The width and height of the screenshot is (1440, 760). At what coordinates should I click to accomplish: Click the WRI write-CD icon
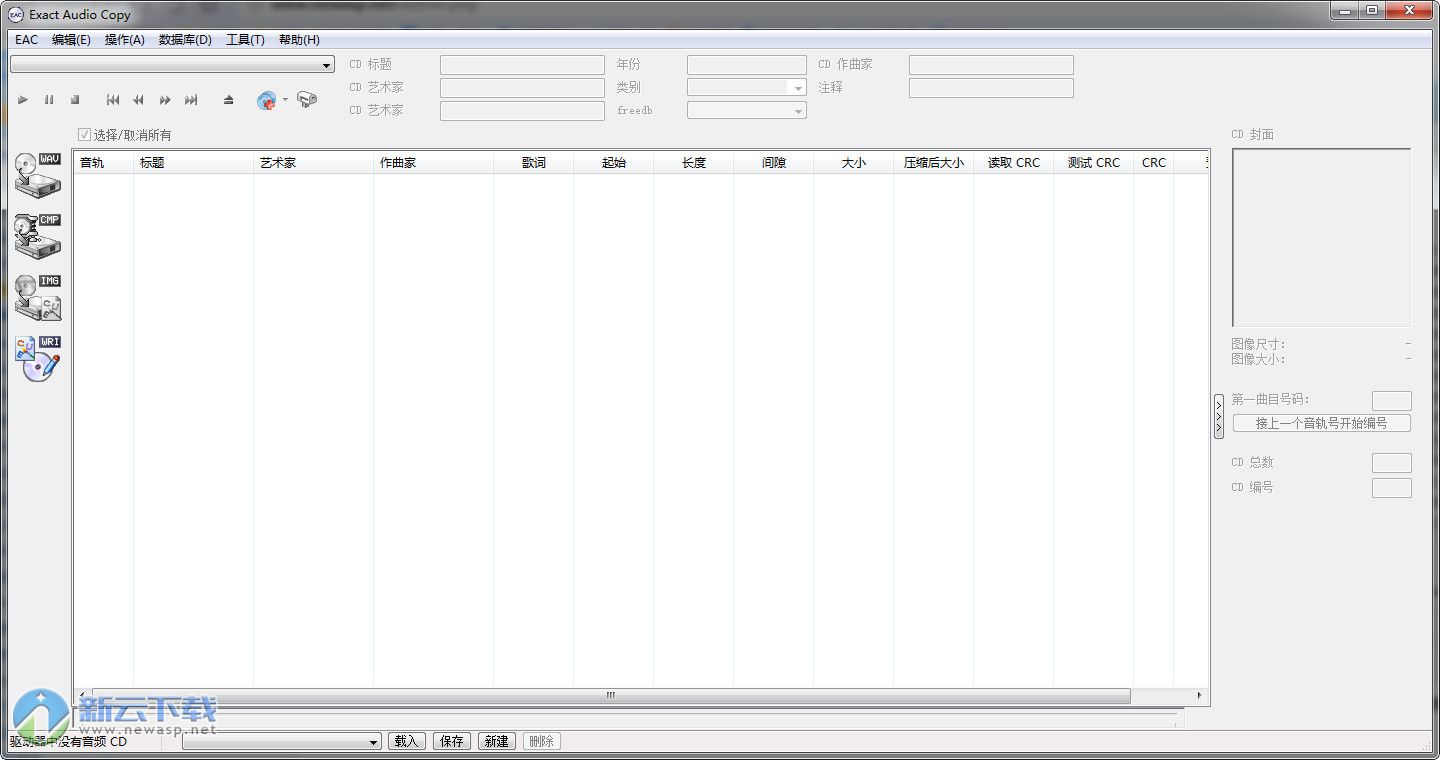[38, 359]
